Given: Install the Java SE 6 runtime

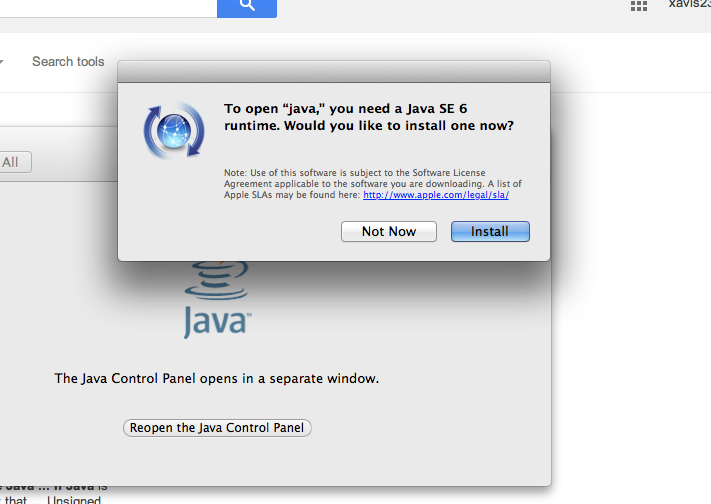Looking at the screenshot, I should pyautogui.click(x=490, y=231).
